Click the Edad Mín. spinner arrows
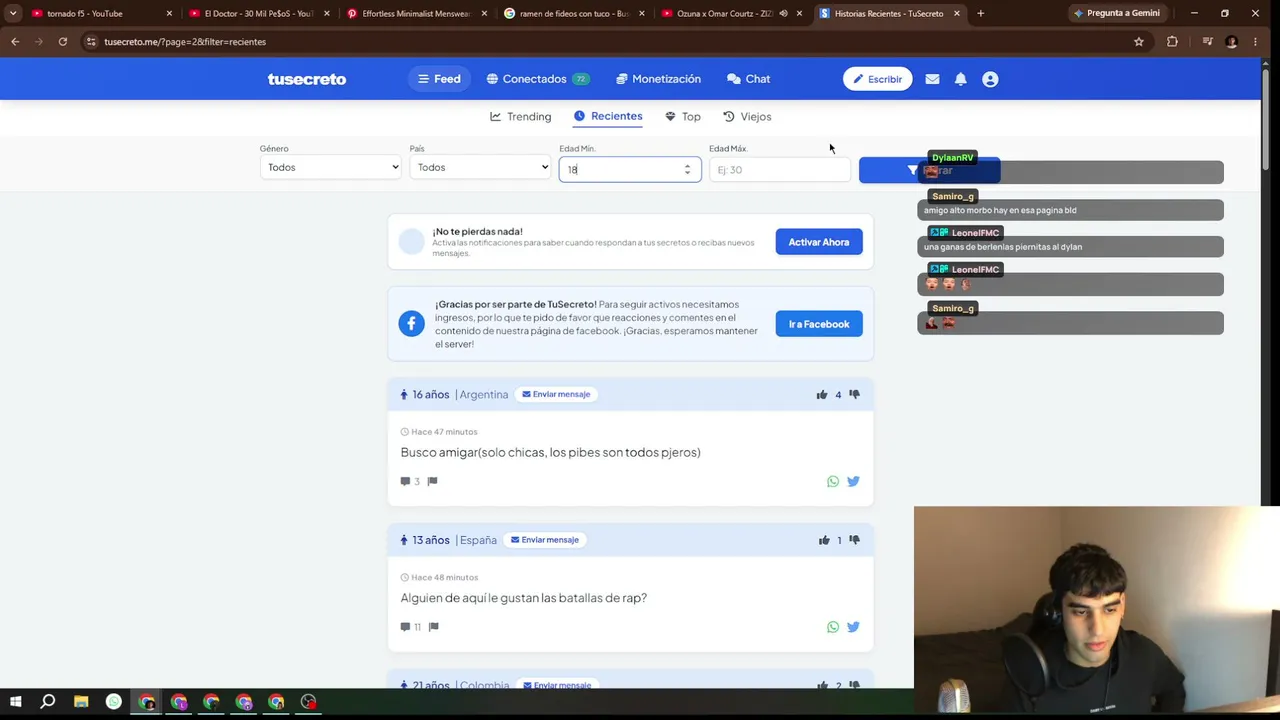The height and width of the screenshot is (720, 1280). tap(687, 169)
